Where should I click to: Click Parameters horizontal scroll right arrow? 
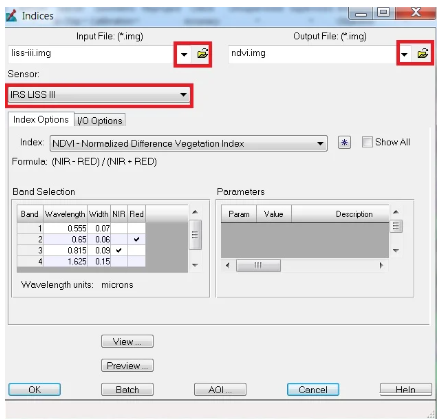click(x=381, y=266)
